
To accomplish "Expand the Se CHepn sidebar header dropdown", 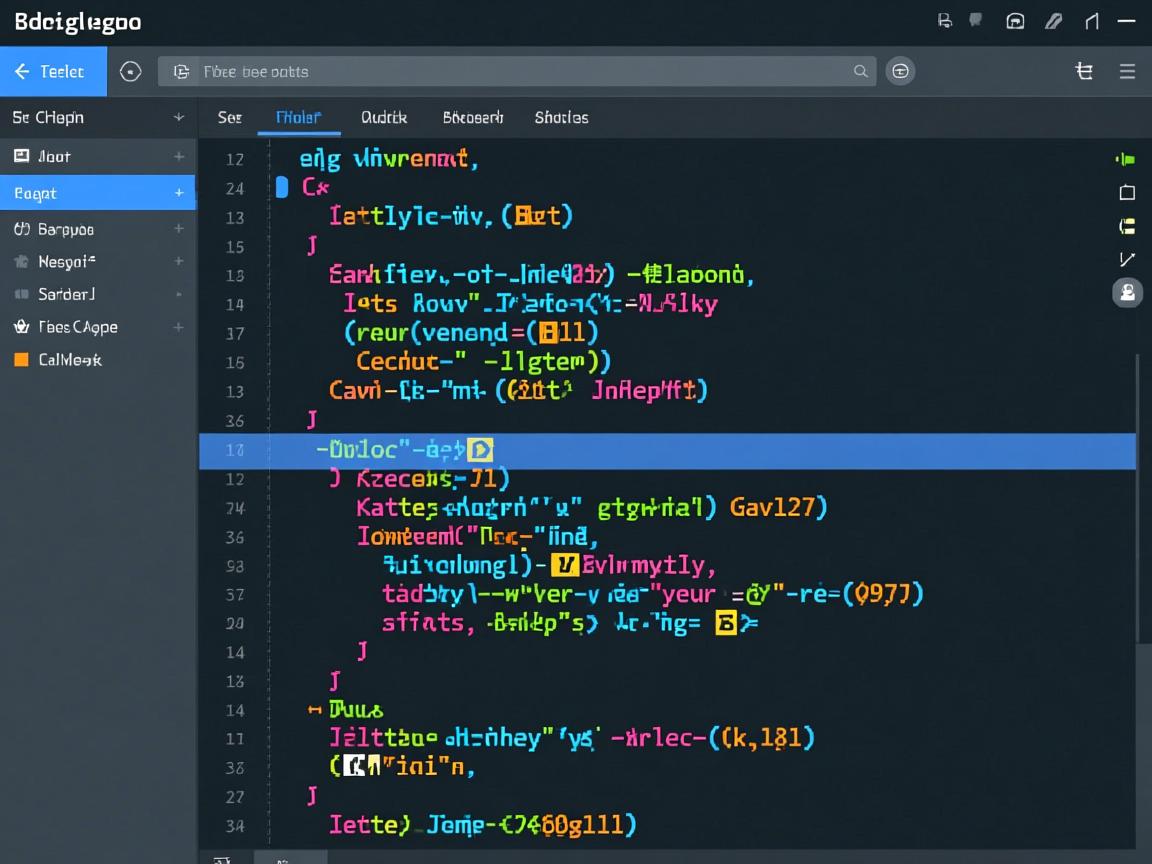I will 178,117.
